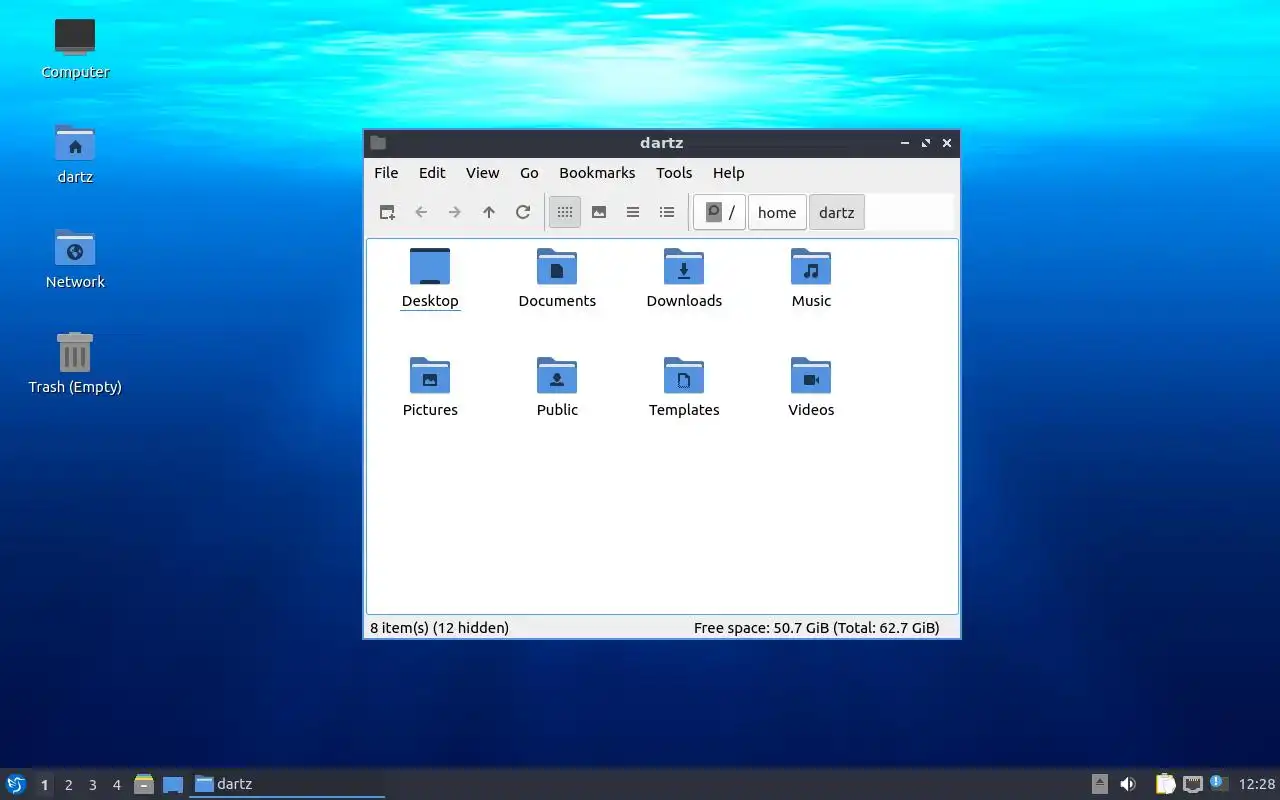This screenshot has height=800, width=1280.
Task: Switch to icon view mode
Action: [565, 212]
